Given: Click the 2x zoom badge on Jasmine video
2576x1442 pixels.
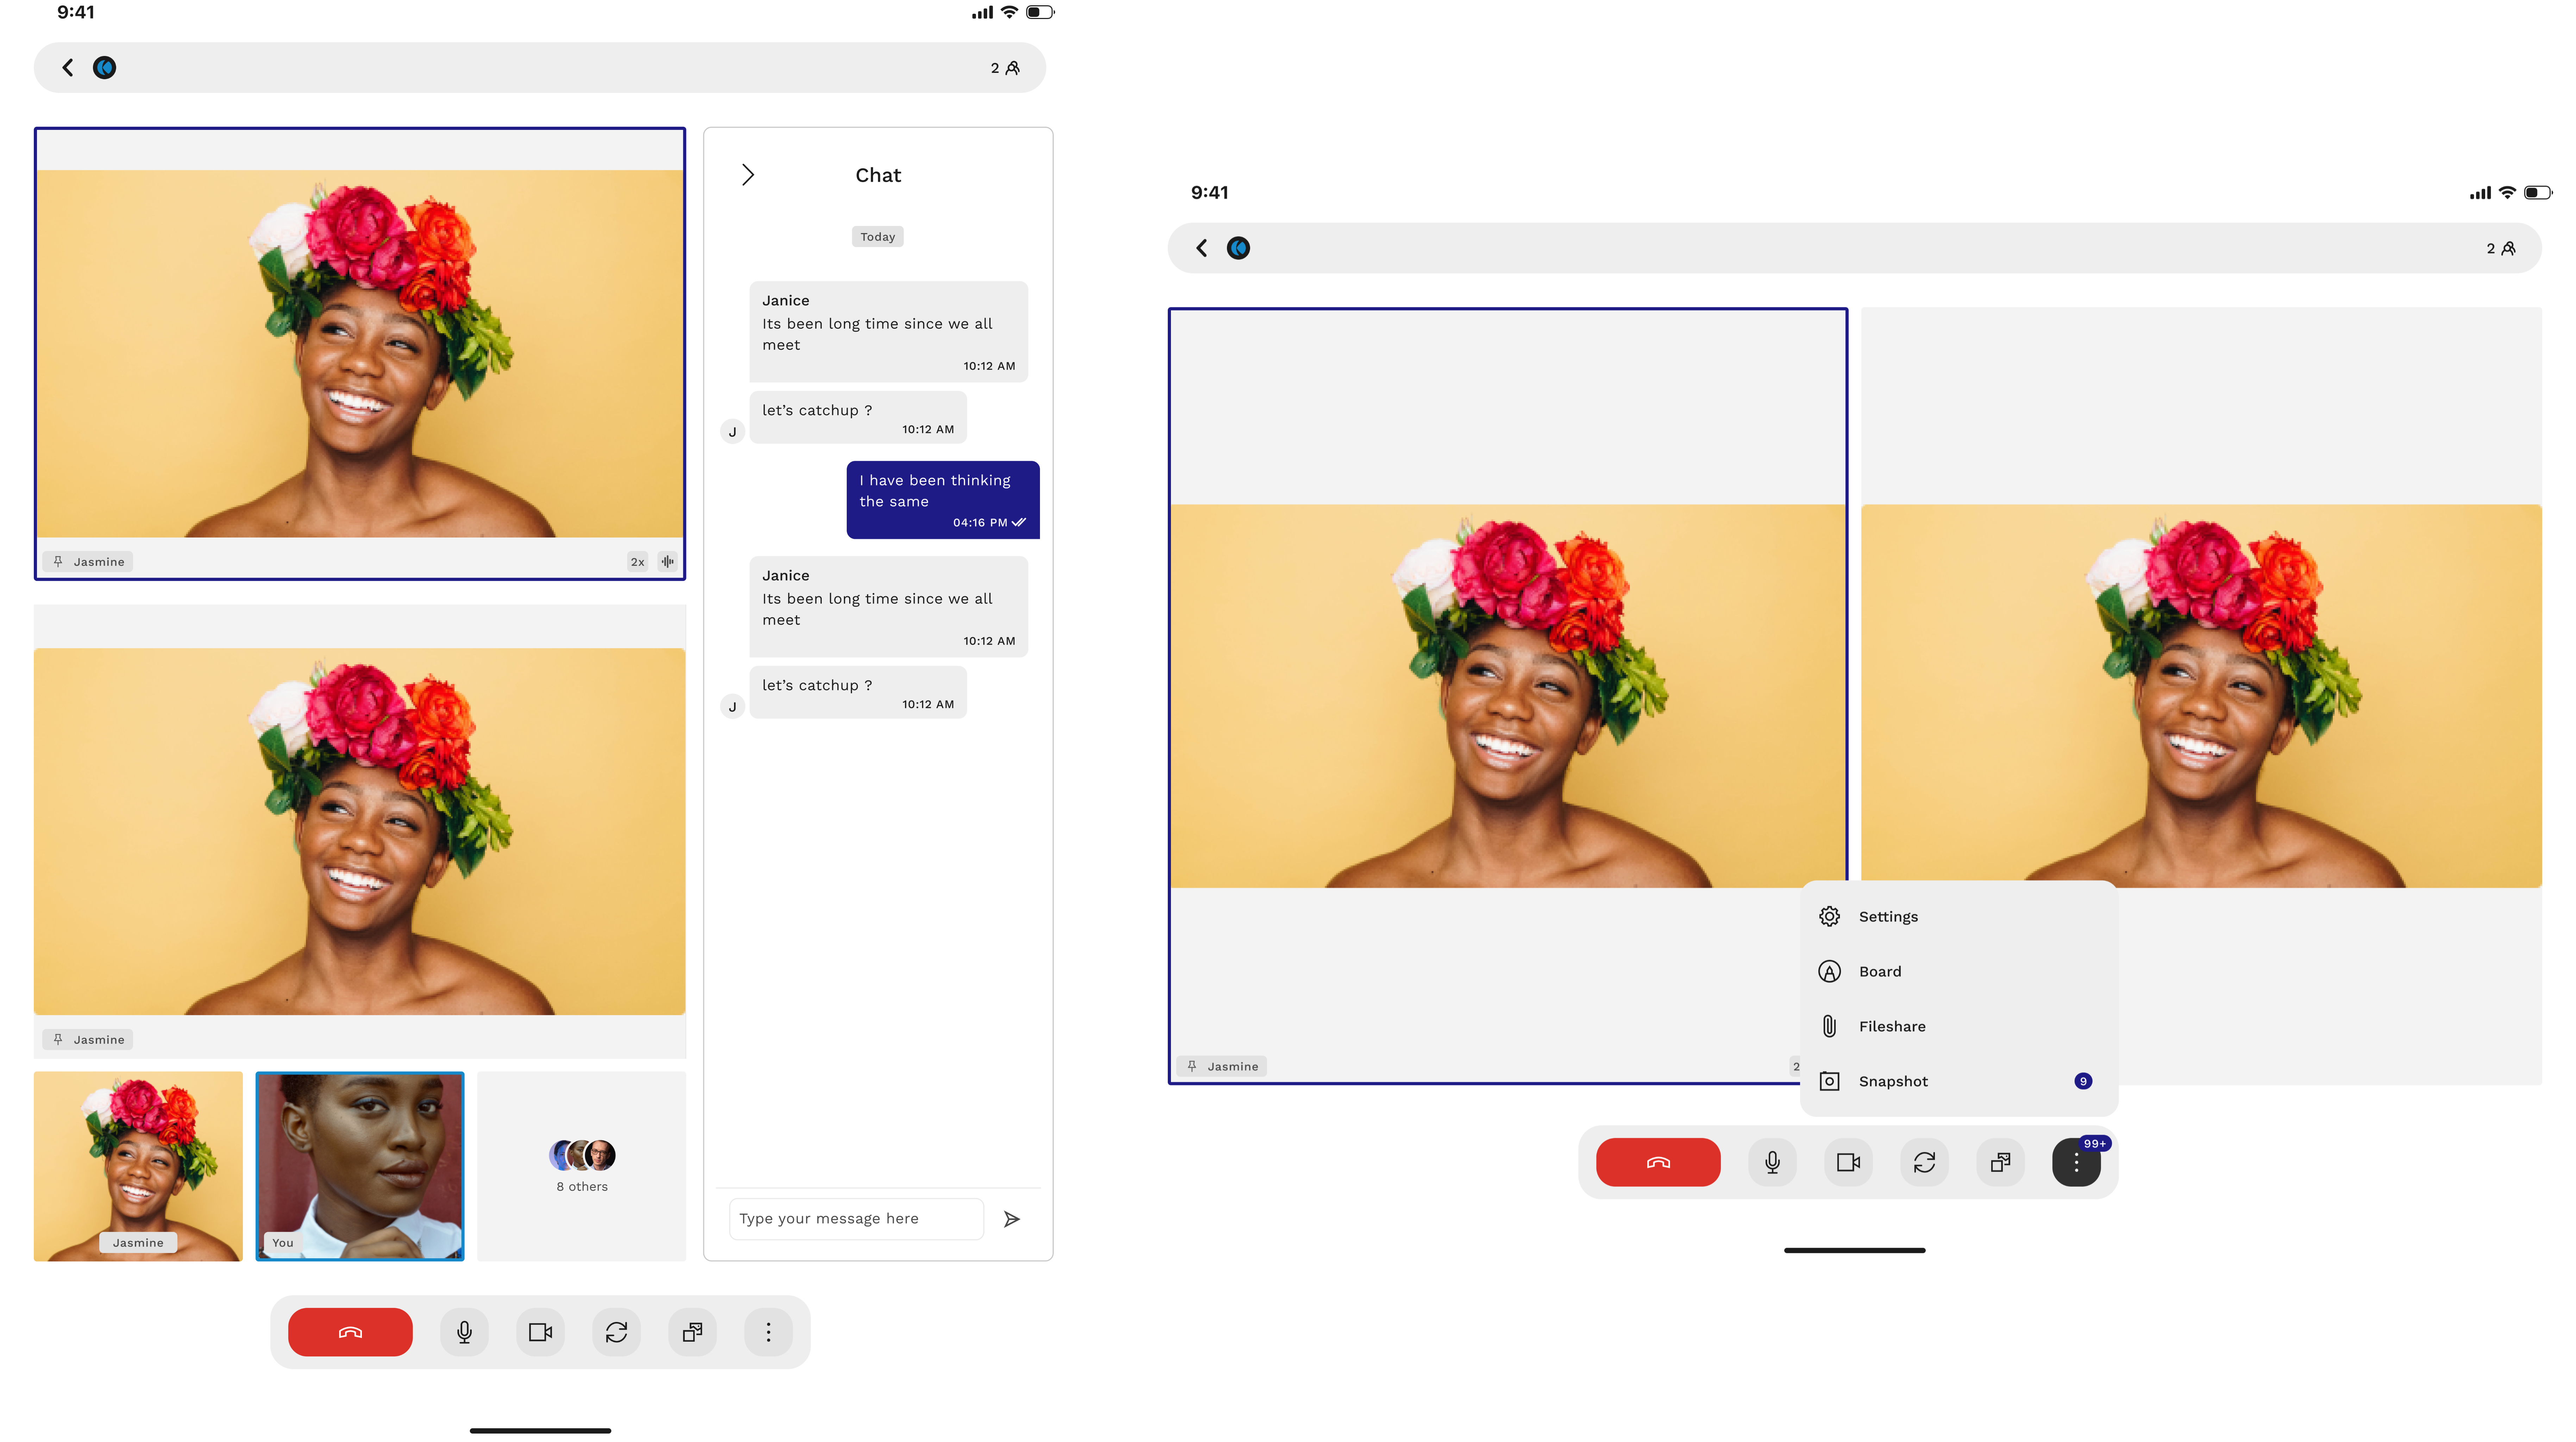Looking at the screenshot, I should (x=637, y=562).
